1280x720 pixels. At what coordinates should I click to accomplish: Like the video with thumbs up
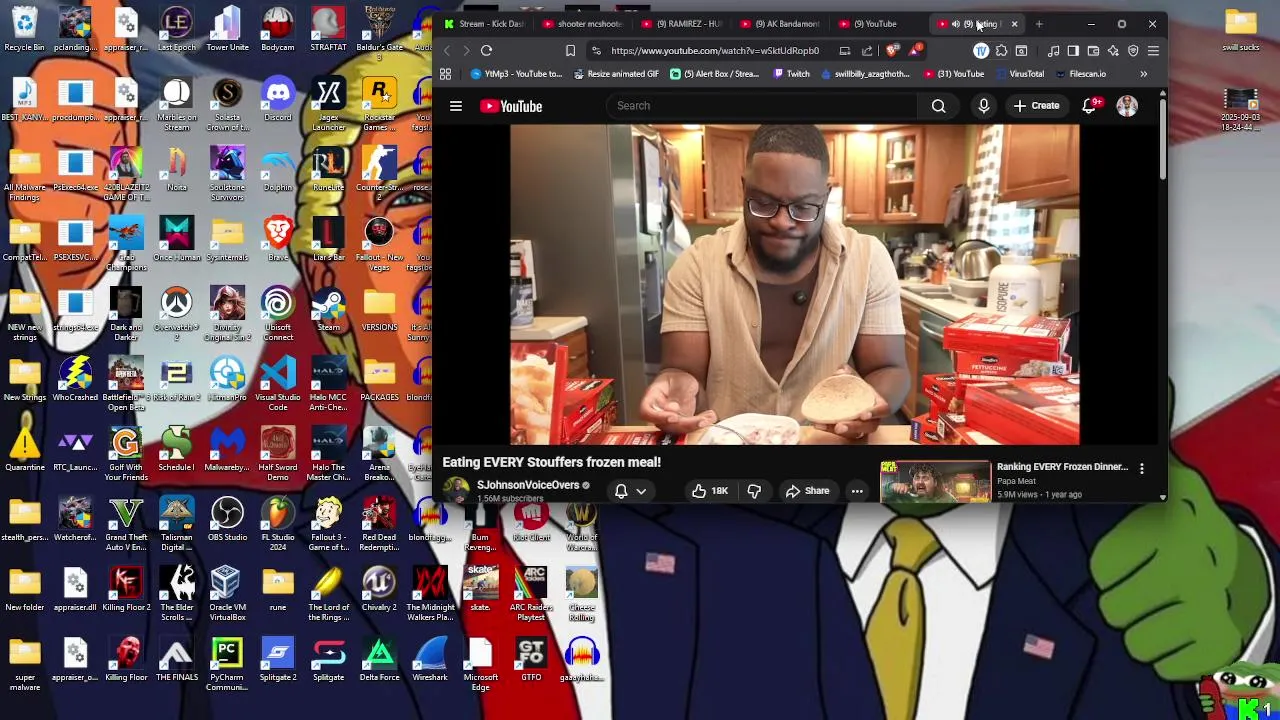pyautogui.click(x=710, y=491)
